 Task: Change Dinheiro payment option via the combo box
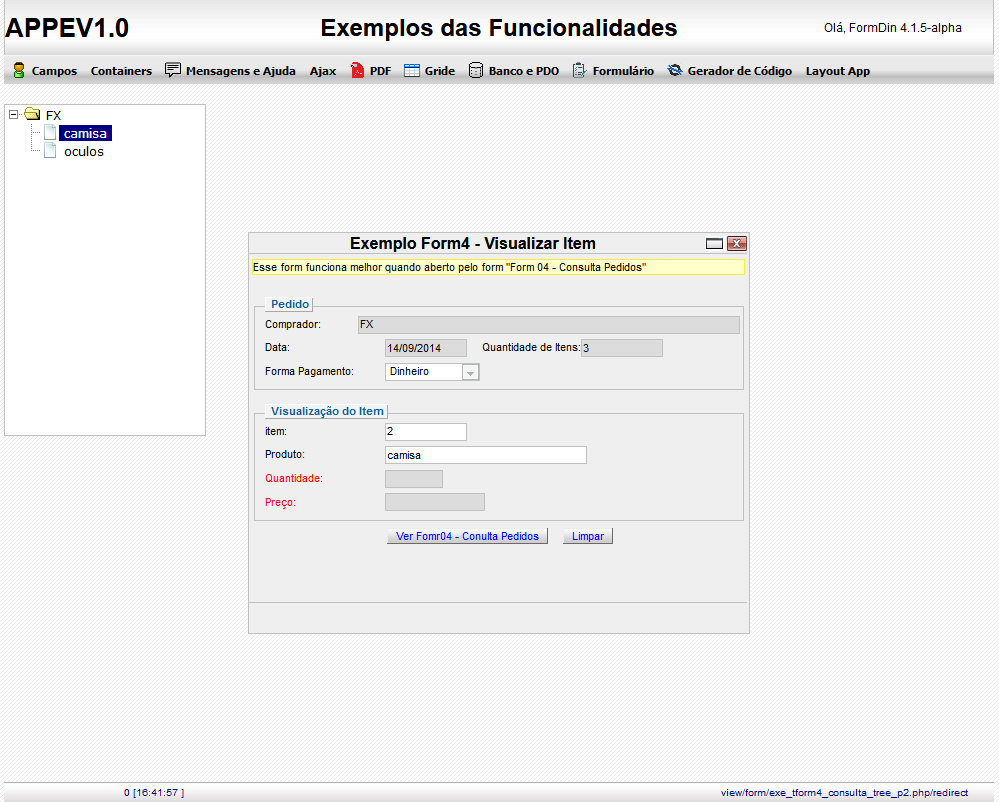[470, 371]
